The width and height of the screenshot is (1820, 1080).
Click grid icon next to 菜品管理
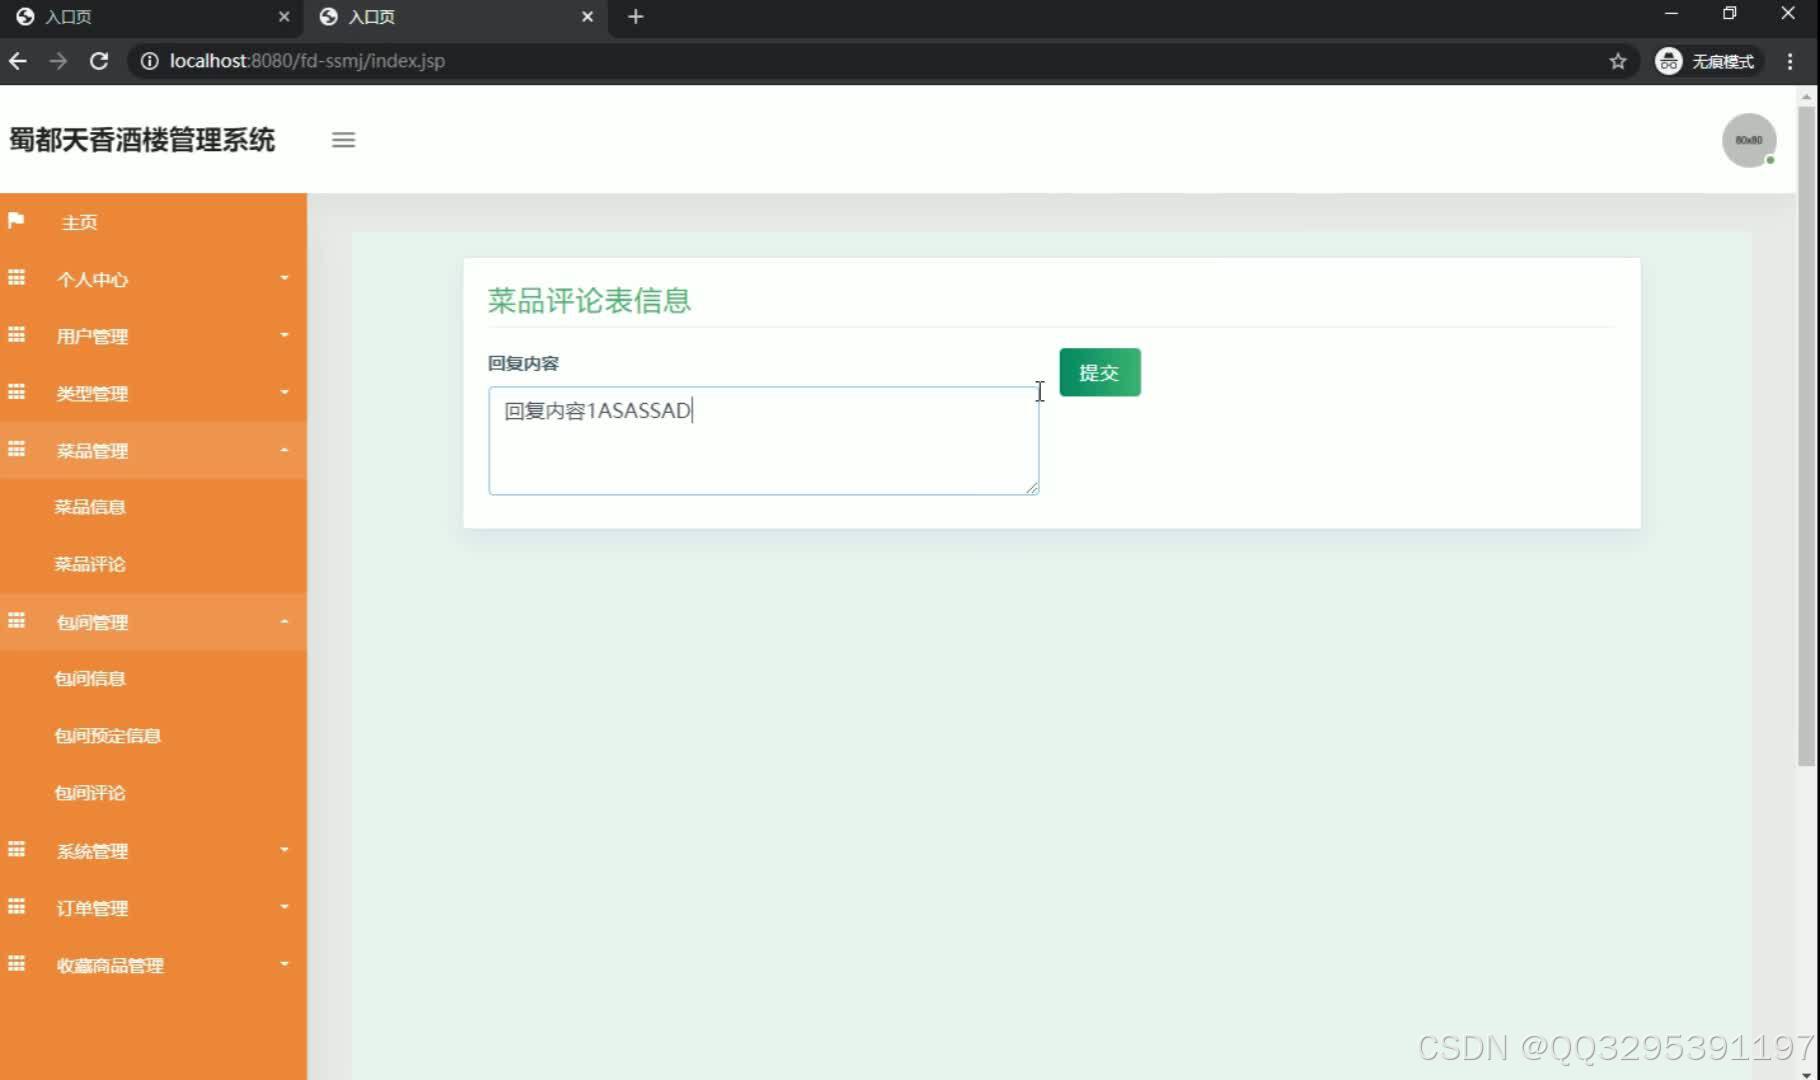[16, 449]
